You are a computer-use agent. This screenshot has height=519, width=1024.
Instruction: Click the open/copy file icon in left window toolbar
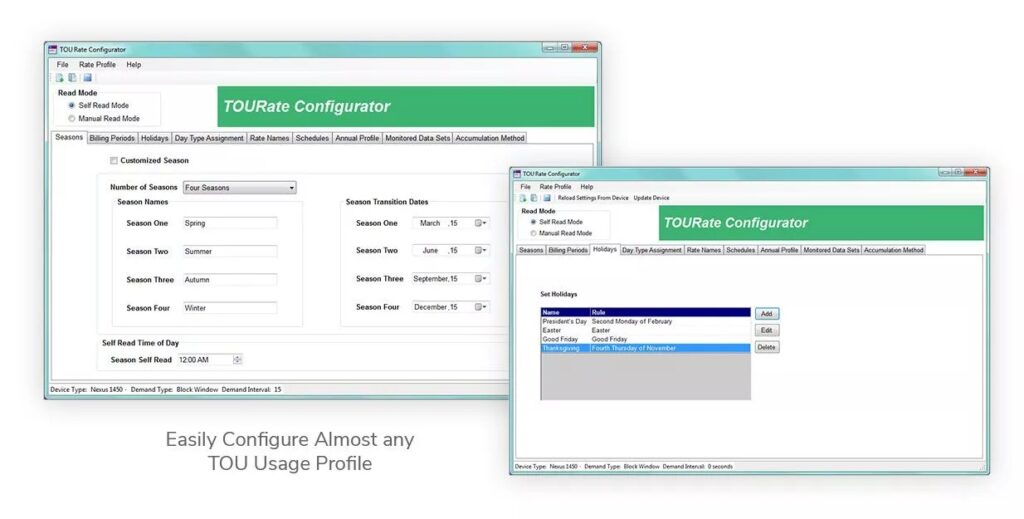click(x=72, y=78)
